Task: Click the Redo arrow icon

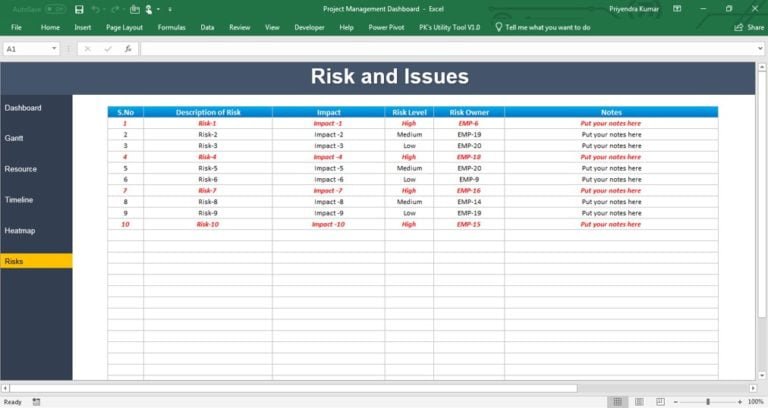Action: tap(115, 9)
